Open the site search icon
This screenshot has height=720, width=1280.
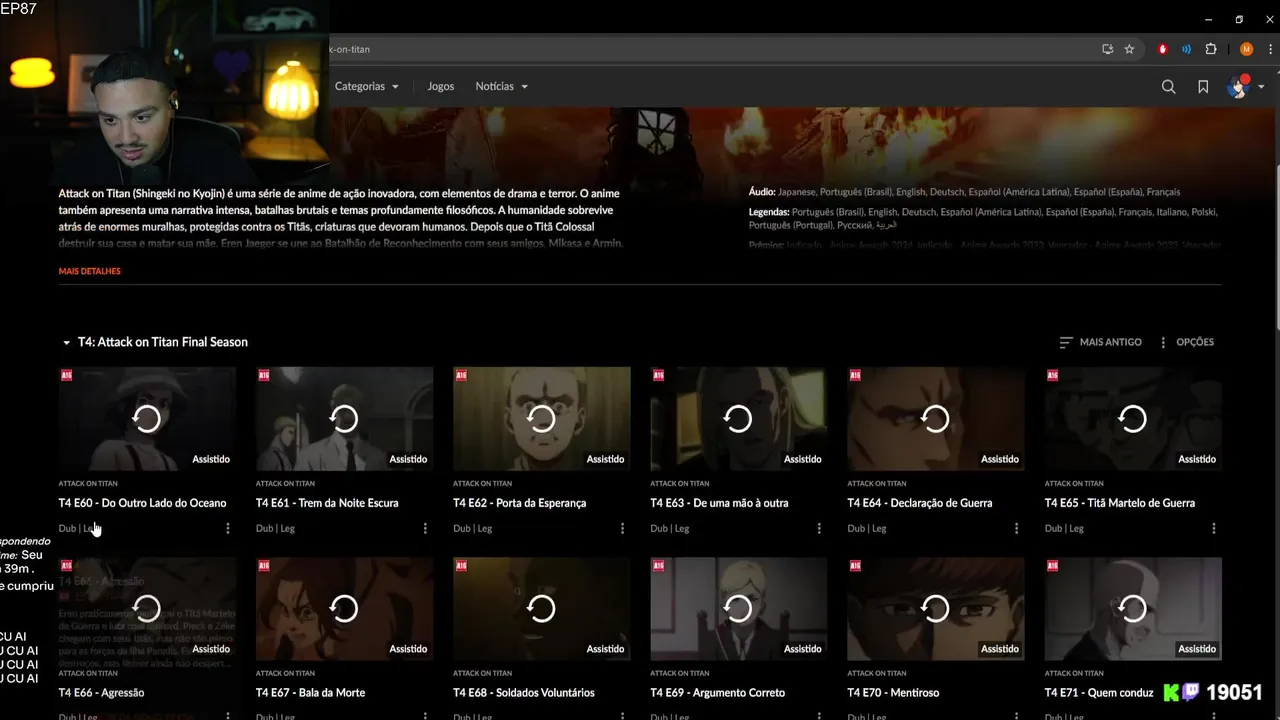pos(1168,87)
